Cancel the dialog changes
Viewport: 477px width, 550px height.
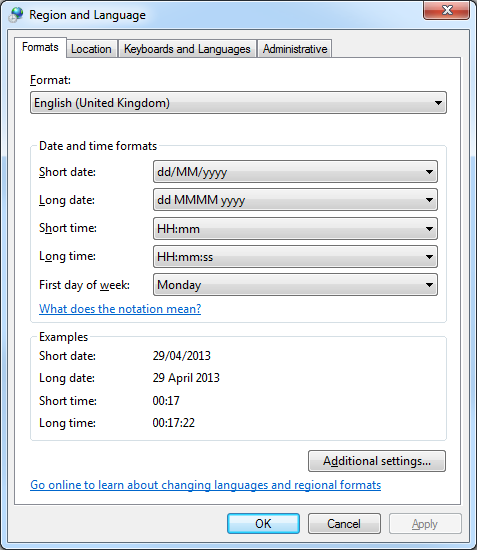(x=344, y=524)
